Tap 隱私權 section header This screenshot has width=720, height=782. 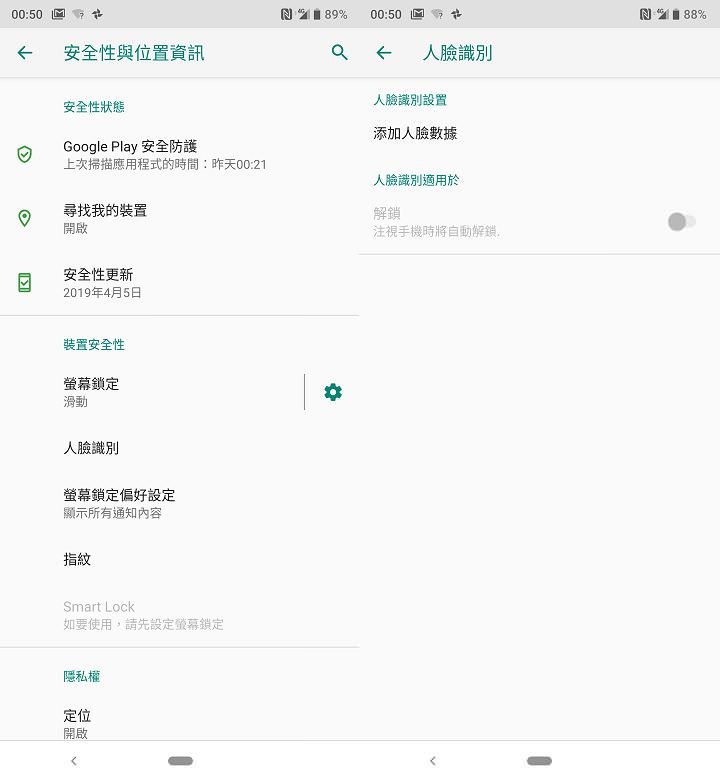pos(82,676)
